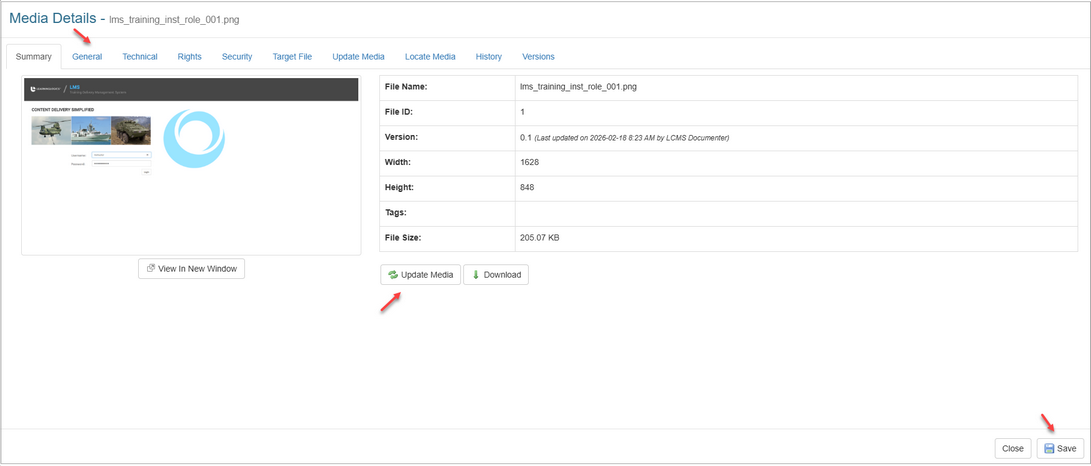Click the Version last updated text
Image resolution: width=1091 pixels, height=466 pixels.
[631, 137]
